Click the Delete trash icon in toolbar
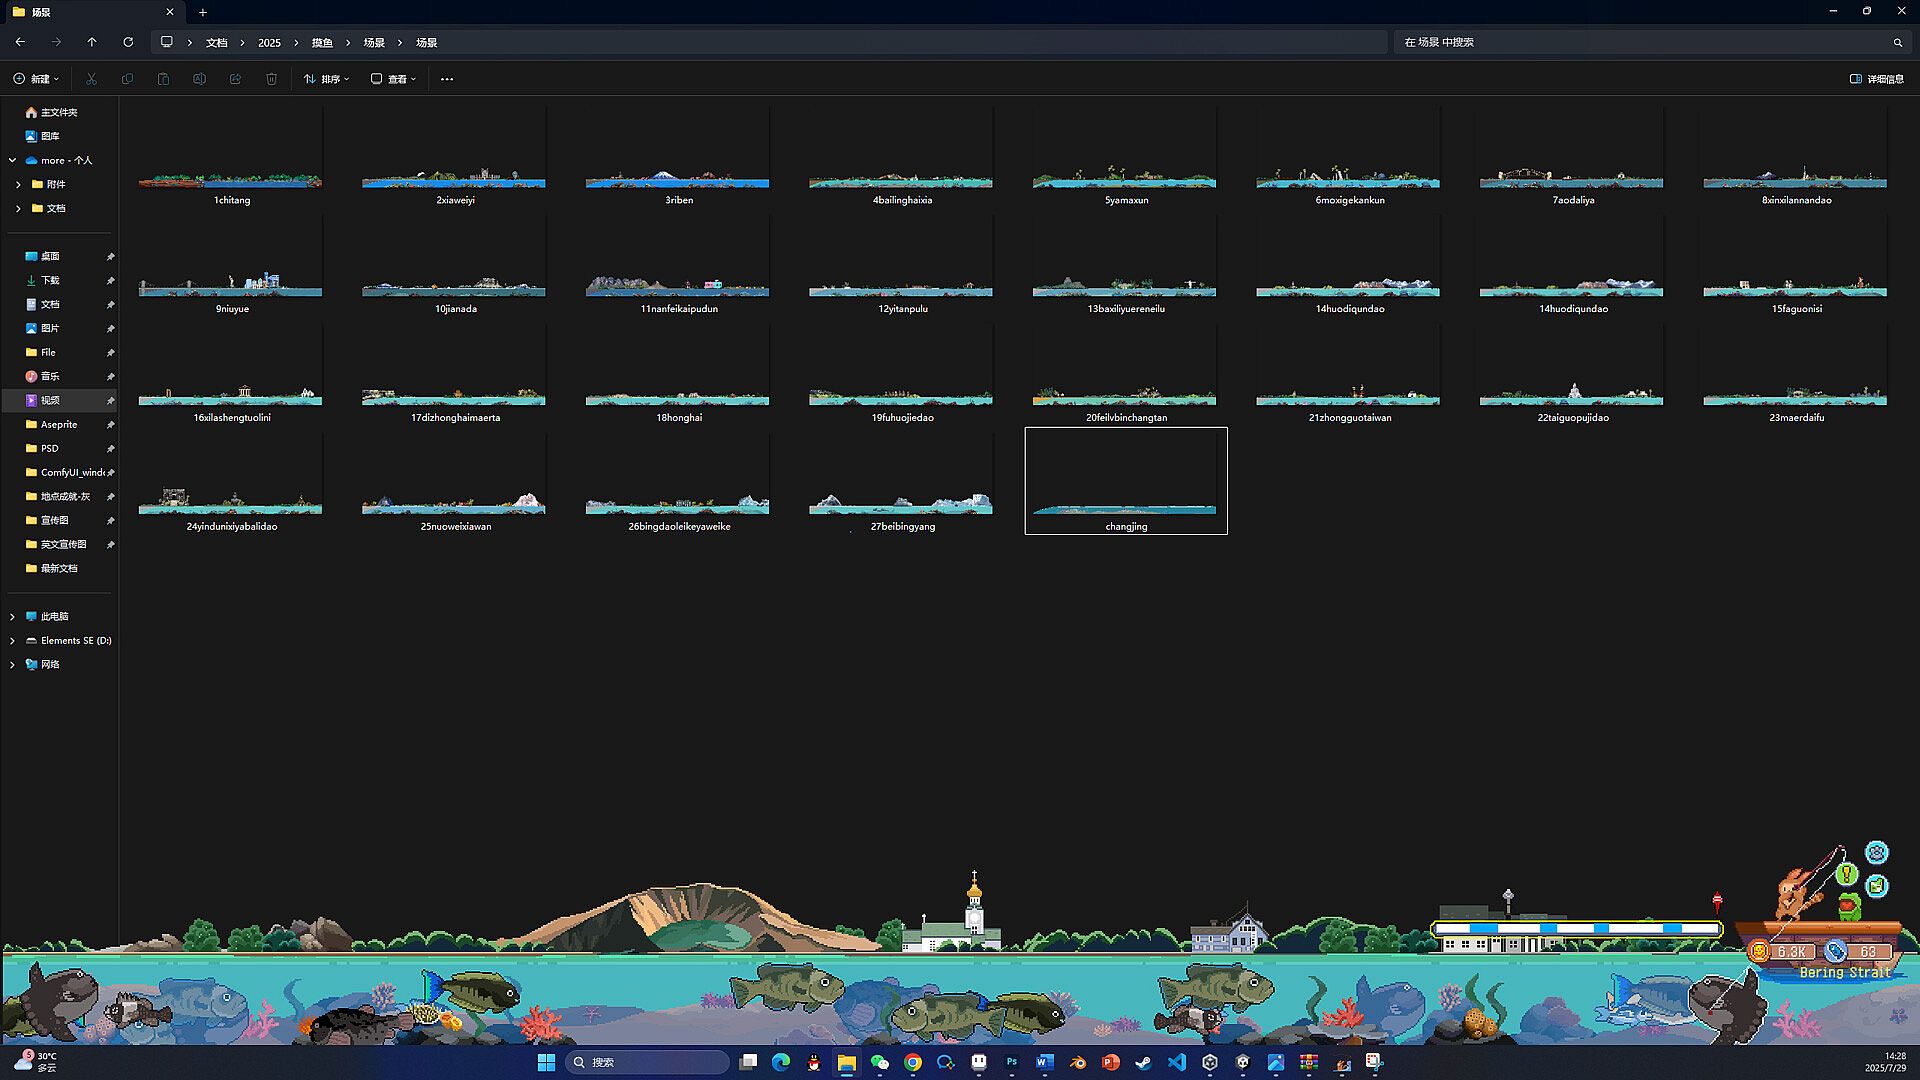This screenshot has width=1920, height=1080. pos(271,79)
